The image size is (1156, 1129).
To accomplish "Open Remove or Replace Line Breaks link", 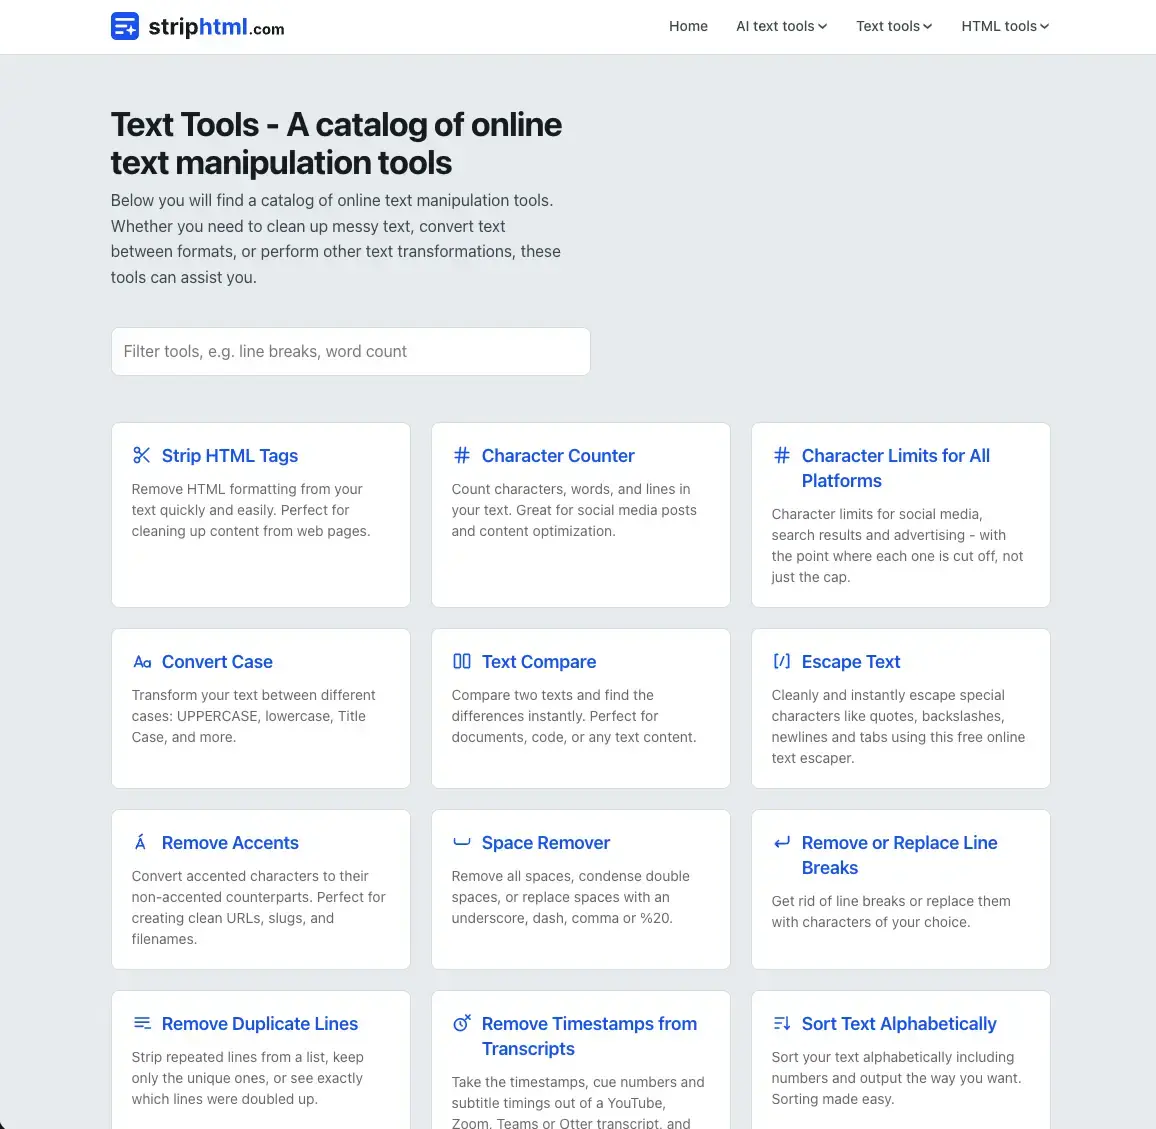I will (x=899, y=855).
